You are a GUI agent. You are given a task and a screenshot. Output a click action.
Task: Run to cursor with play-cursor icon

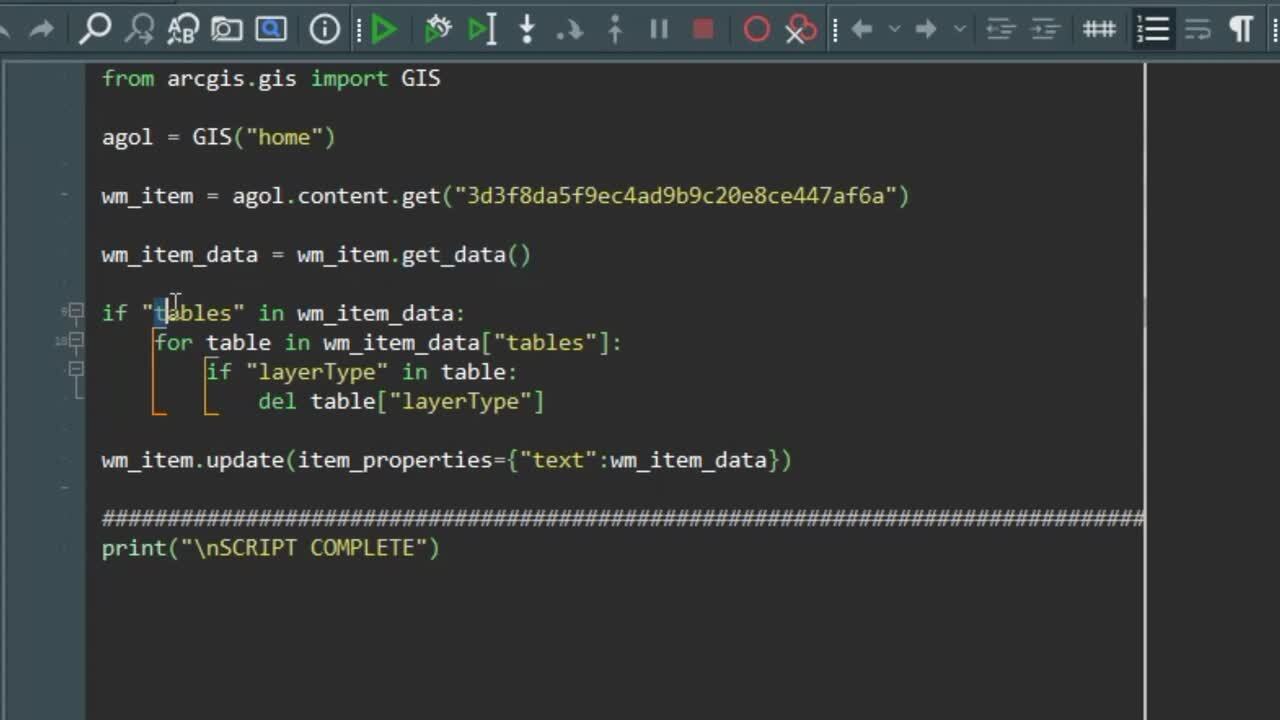[482, 30]
